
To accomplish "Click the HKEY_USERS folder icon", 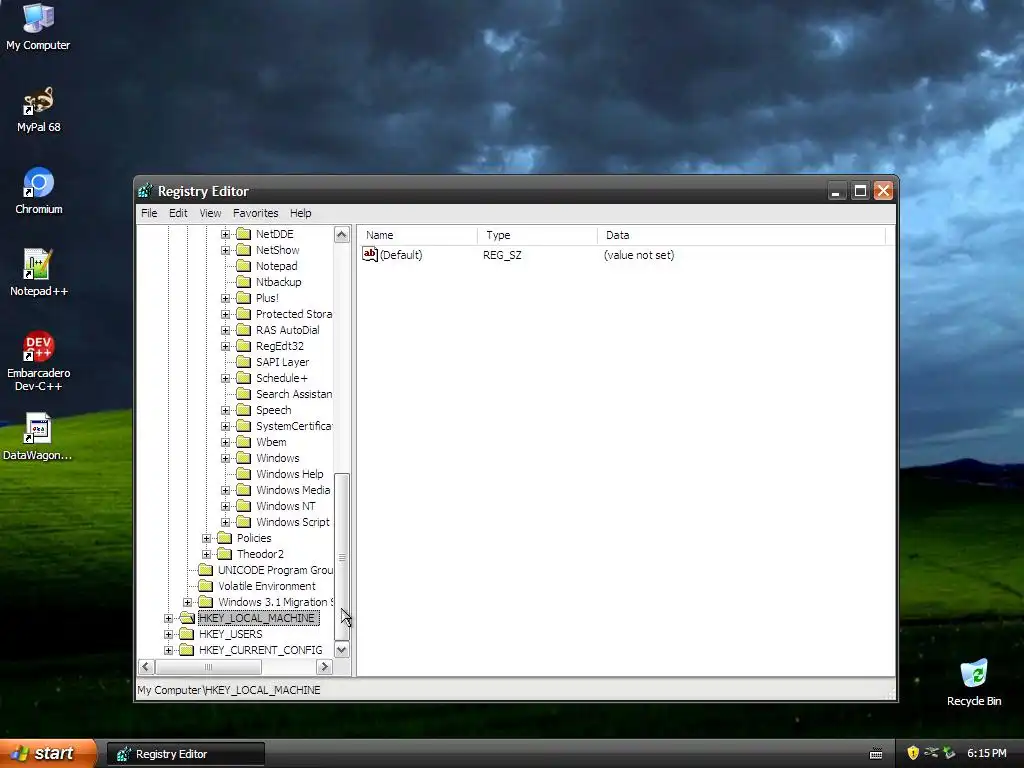I will point(187,634).
